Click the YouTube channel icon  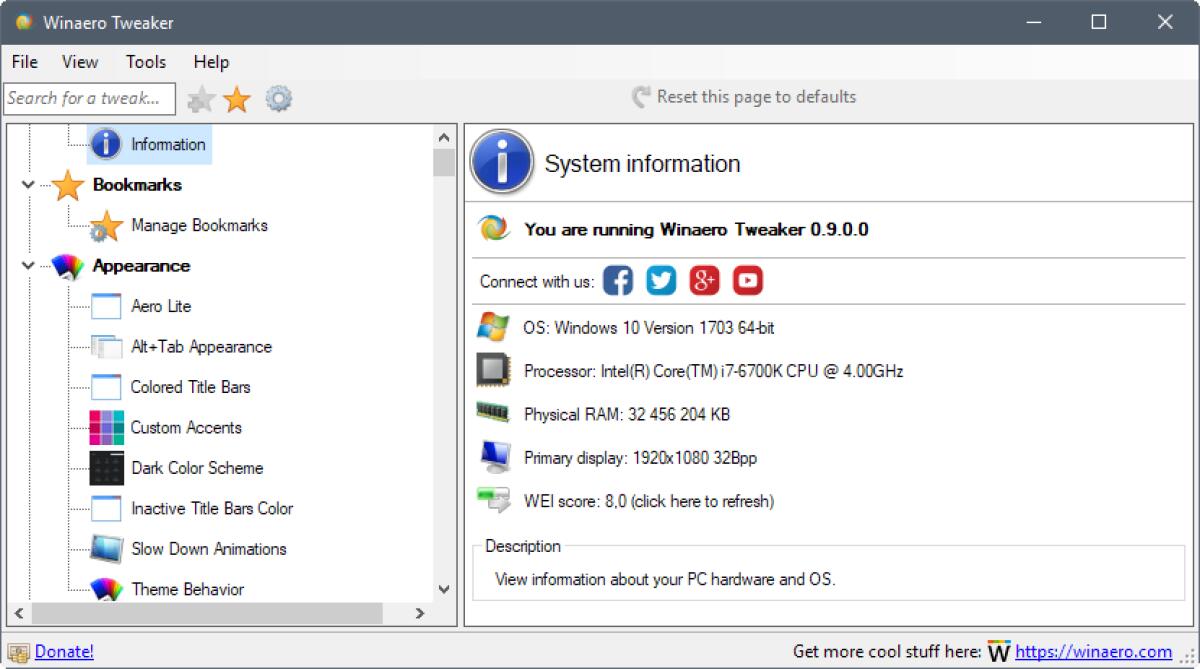pyautogui.click(x=748, y=281)
